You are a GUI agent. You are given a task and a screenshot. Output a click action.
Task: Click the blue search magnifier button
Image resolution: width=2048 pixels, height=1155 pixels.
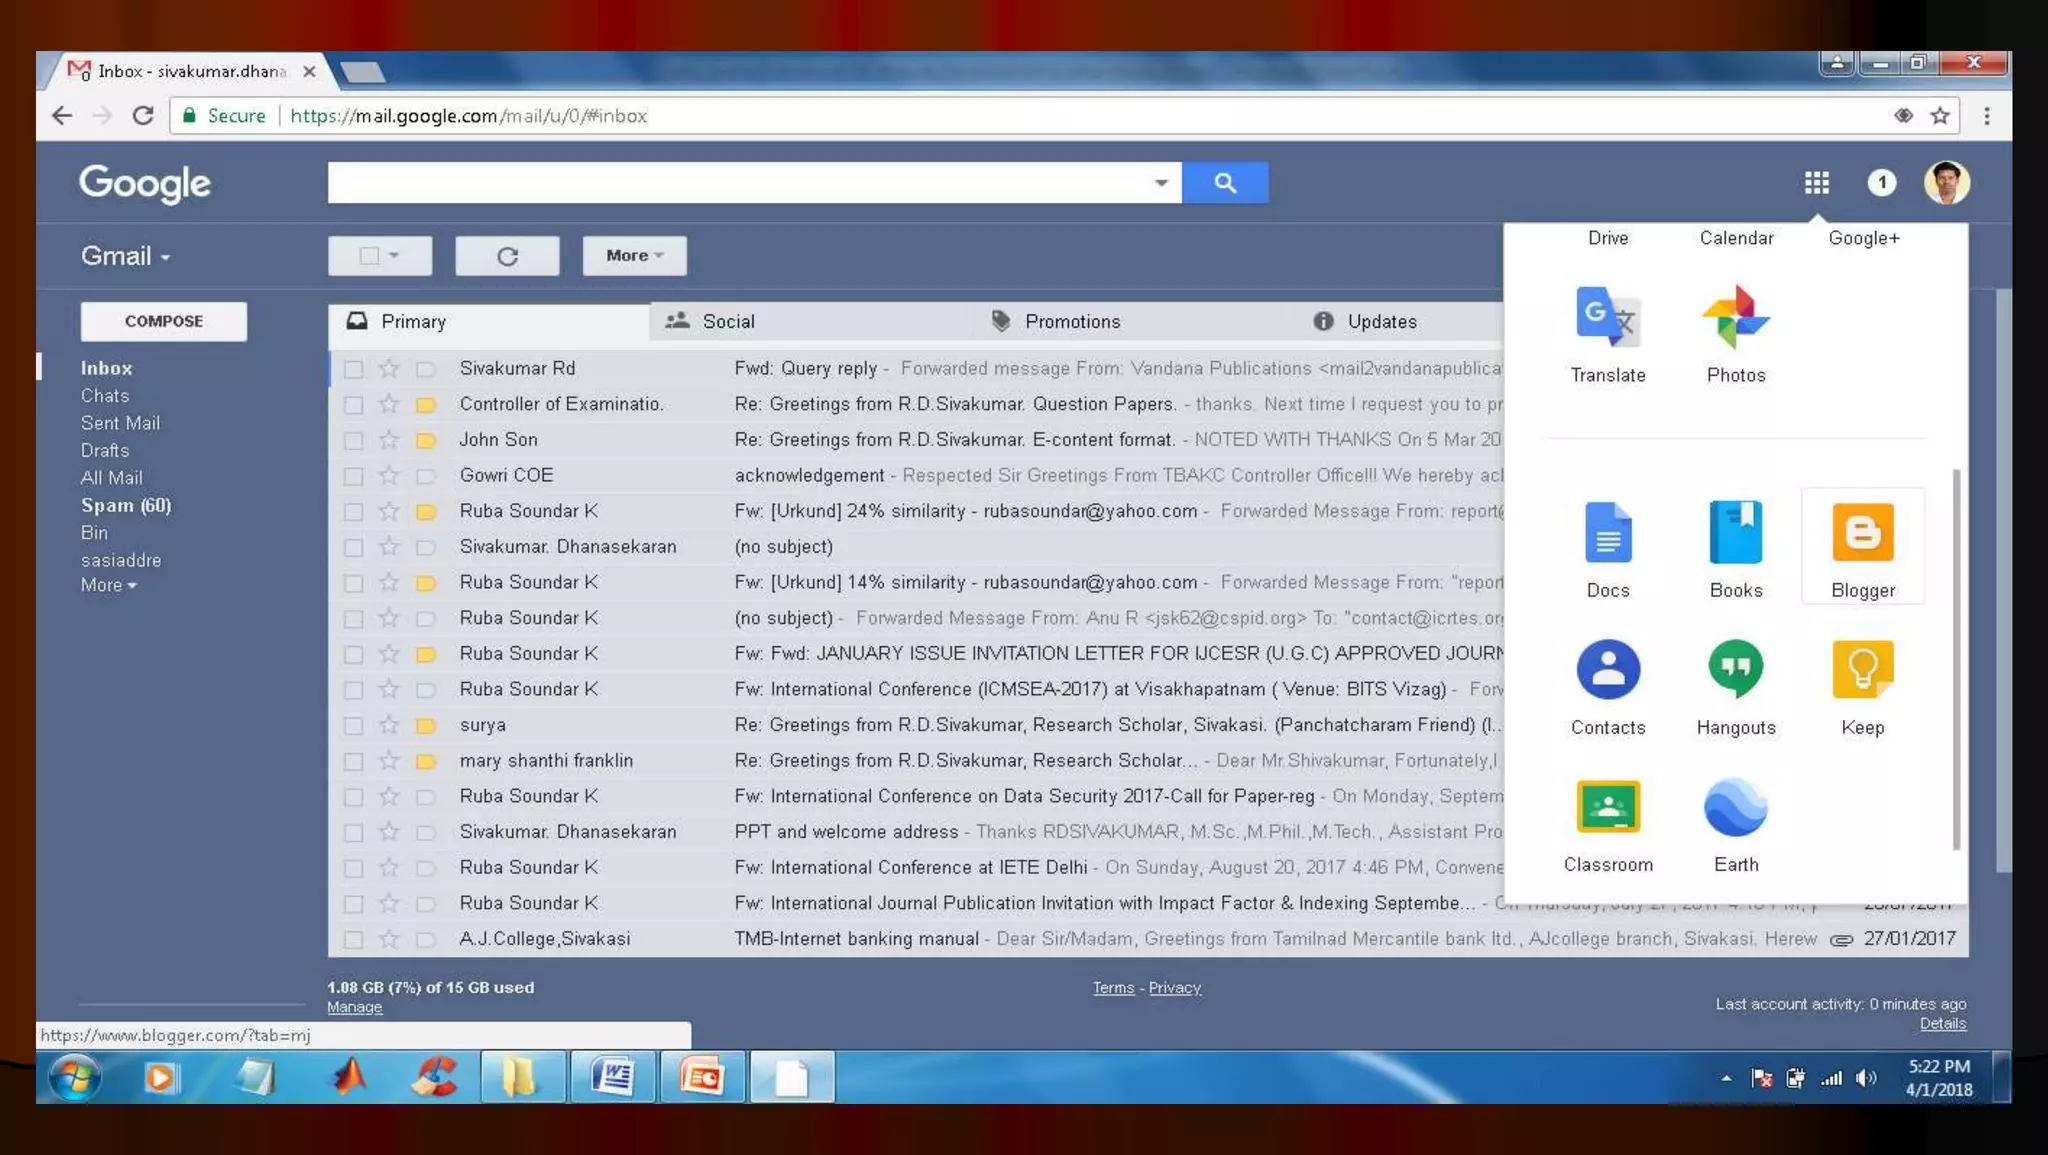1224,183
